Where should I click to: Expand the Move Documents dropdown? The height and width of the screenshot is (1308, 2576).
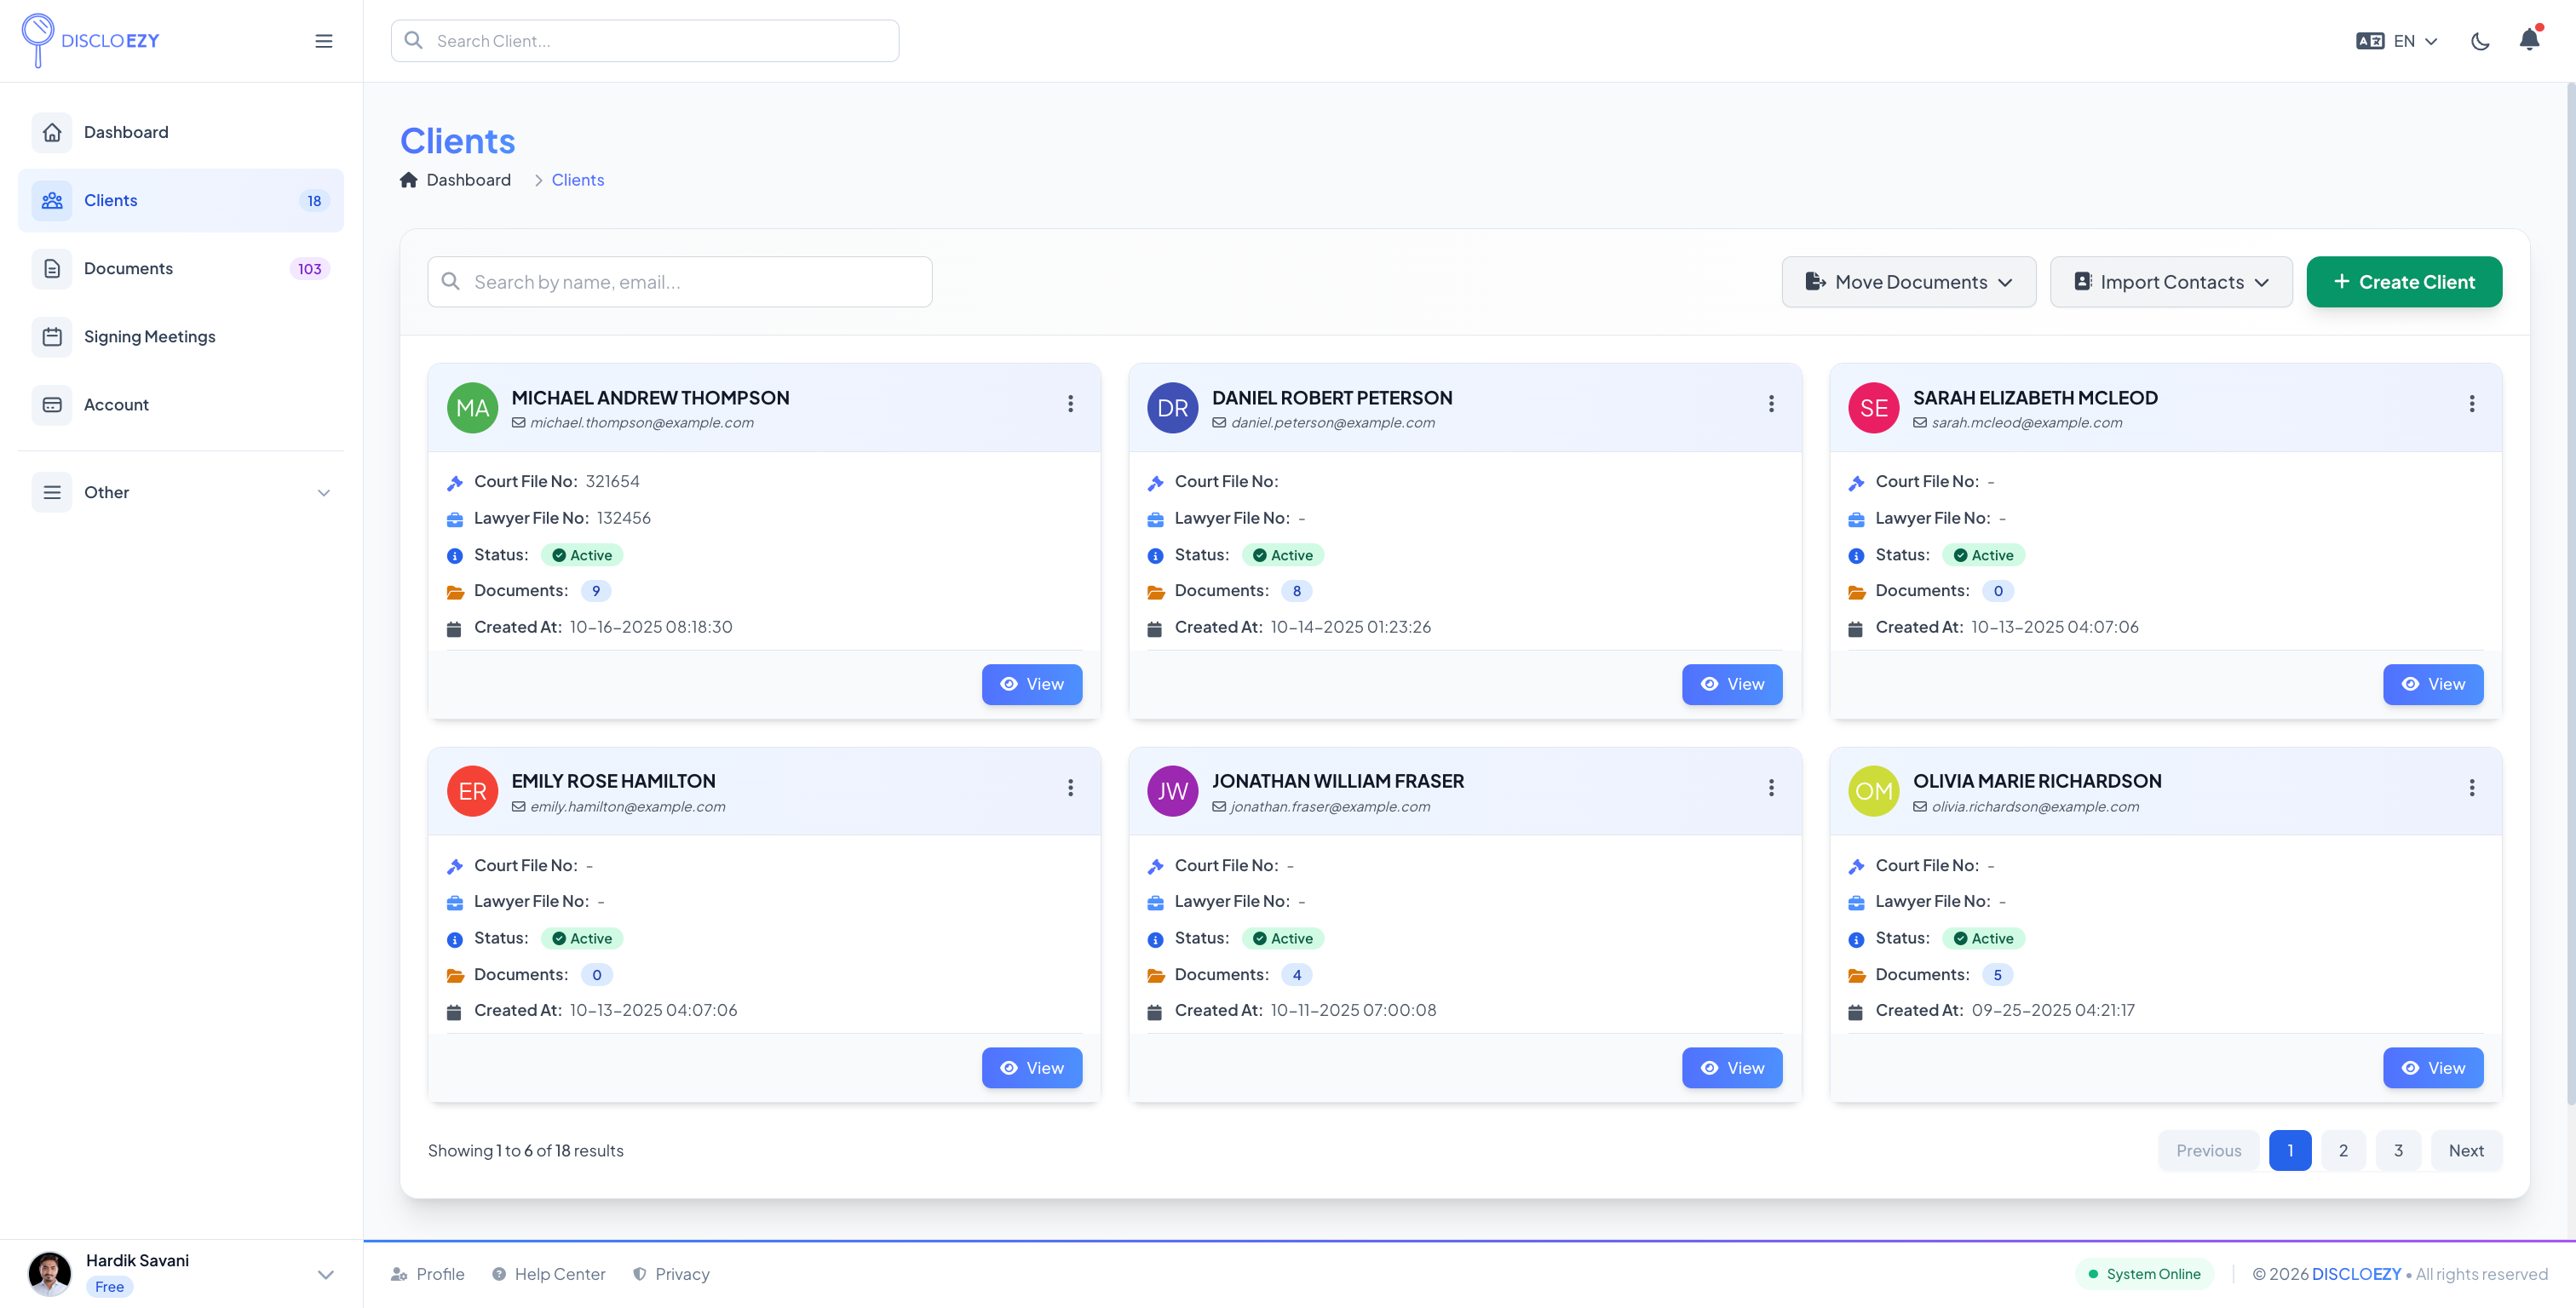tap(1908, 282)
